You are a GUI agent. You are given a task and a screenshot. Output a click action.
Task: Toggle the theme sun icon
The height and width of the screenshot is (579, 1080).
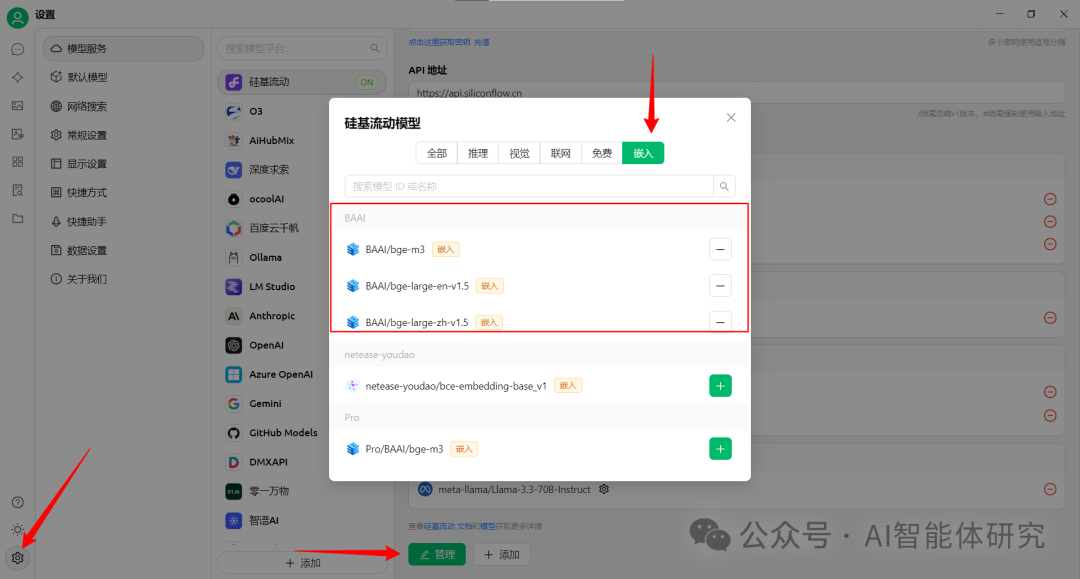18,530
